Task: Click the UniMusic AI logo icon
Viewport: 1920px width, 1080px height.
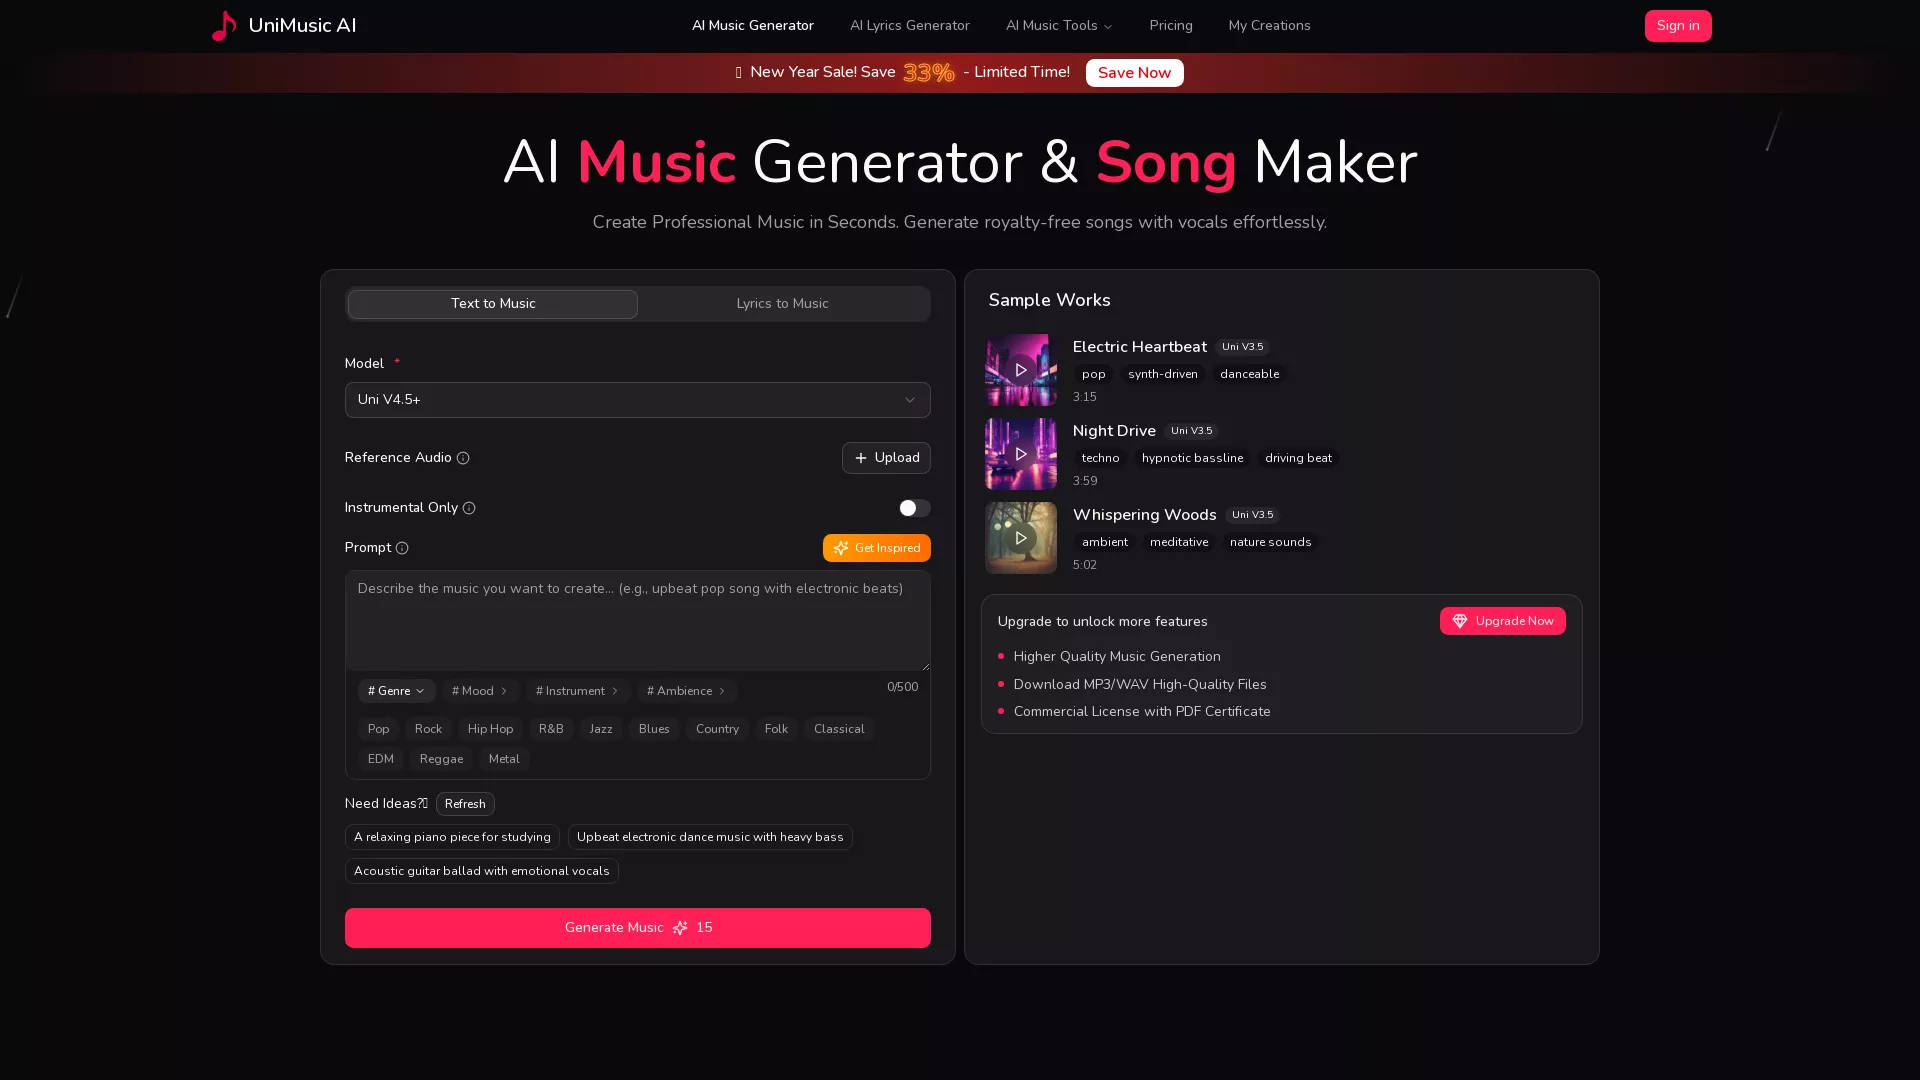Action: [x=223, y=25]
